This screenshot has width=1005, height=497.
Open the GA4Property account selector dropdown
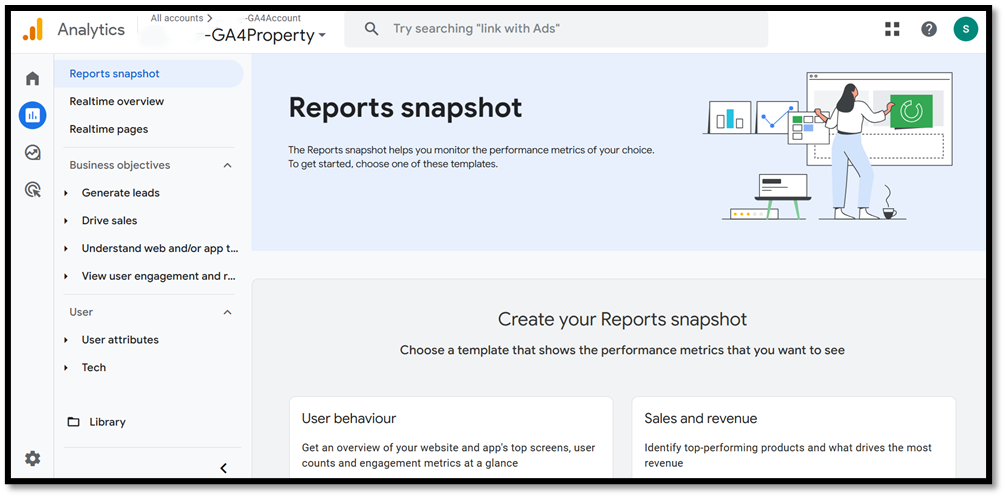[265, 35]
